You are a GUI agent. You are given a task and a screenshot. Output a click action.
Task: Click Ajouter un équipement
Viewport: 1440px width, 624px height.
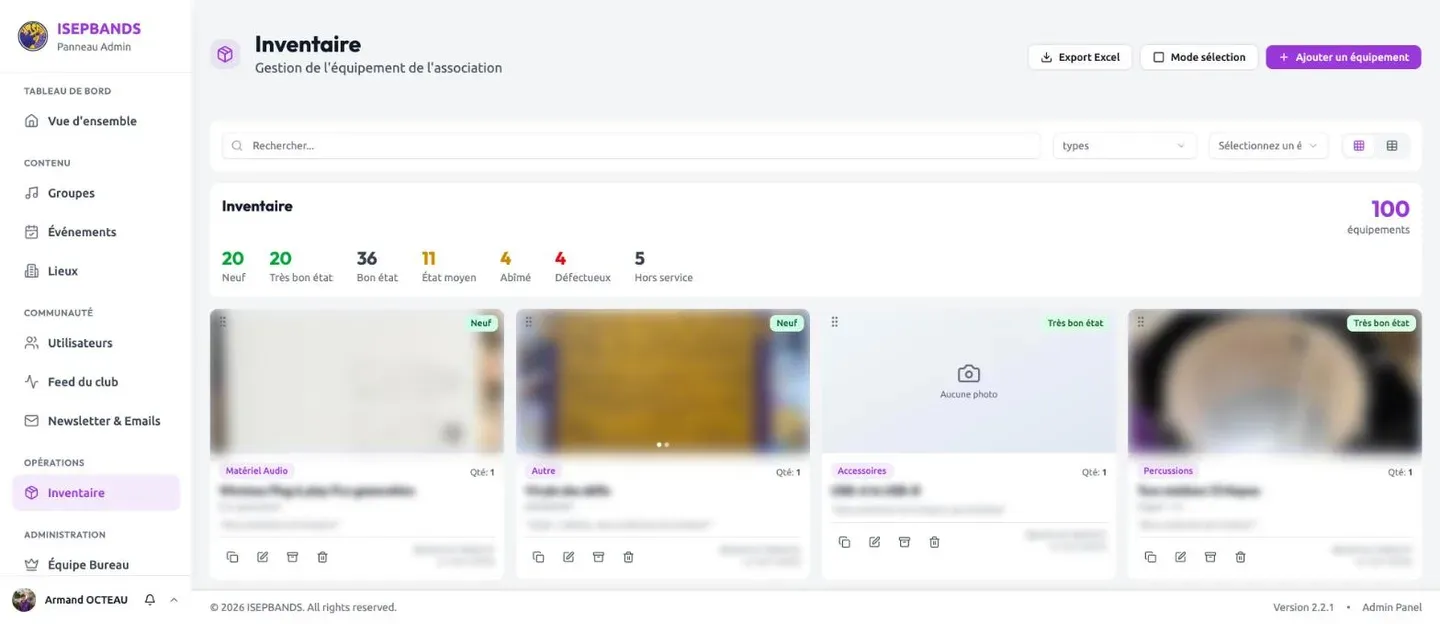1343,57
